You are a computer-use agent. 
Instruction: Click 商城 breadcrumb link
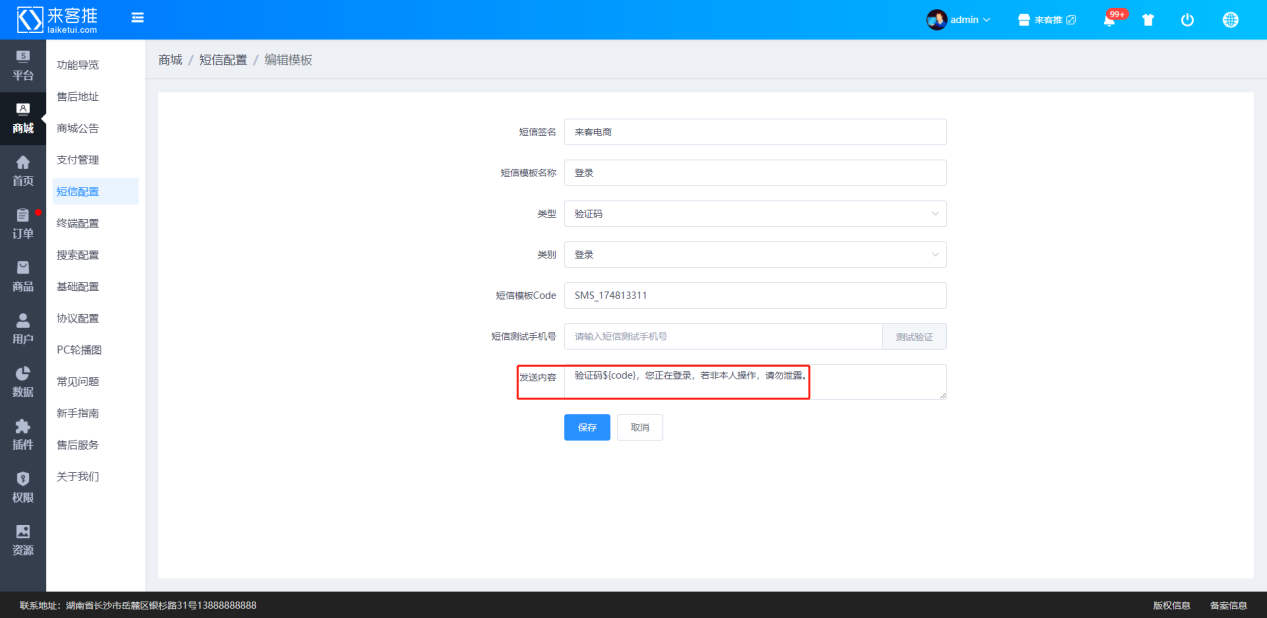click(170, 60)
